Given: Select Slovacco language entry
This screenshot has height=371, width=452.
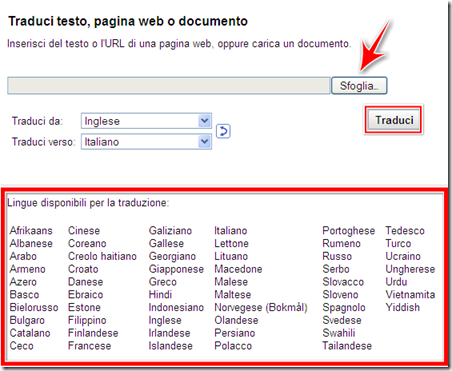Looking at the screenshot, I should [x=343, y=282].
